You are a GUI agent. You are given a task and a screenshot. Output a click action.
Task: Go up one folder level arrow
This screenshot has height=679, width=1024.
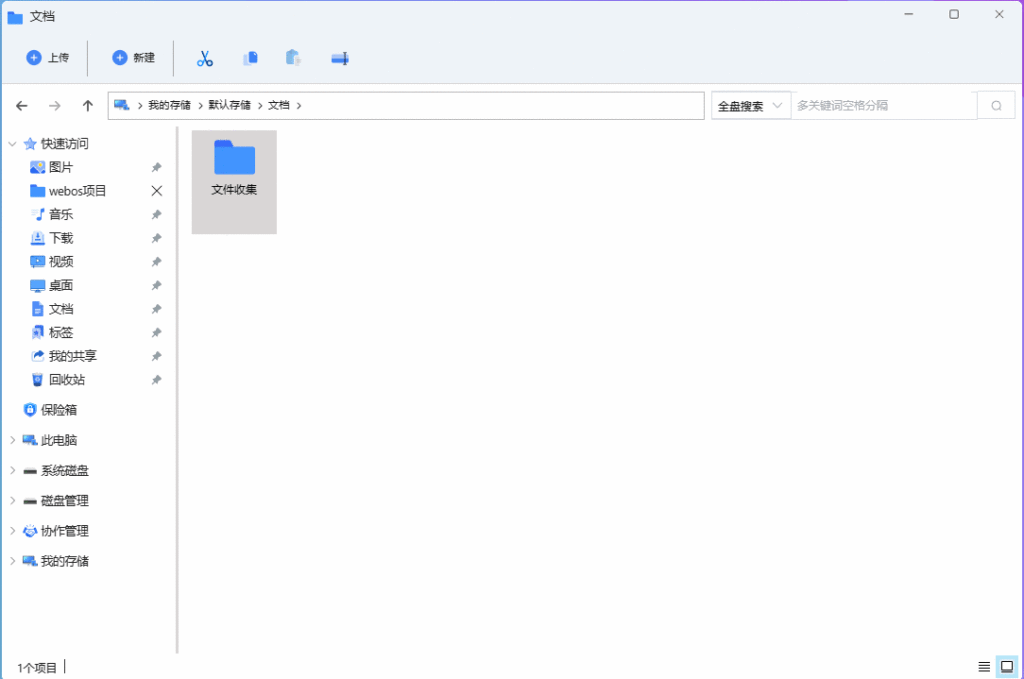click(x=88, y=106)
